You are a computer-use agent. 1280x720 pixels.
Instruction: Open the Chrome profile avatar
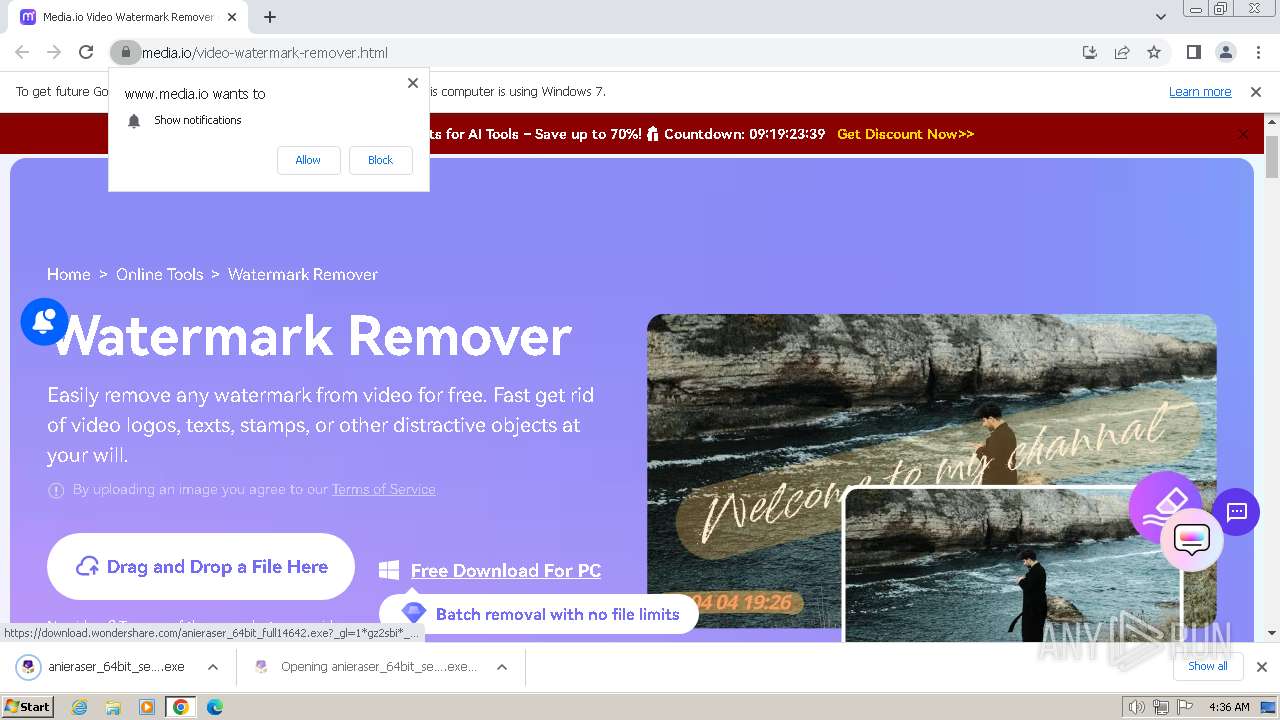[1225, 53]
